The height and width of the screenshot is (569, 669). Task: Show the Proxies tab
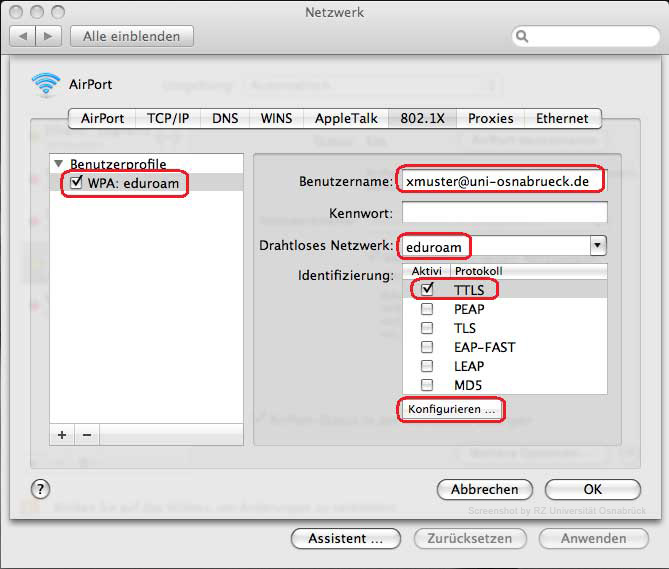coord(491,118)
